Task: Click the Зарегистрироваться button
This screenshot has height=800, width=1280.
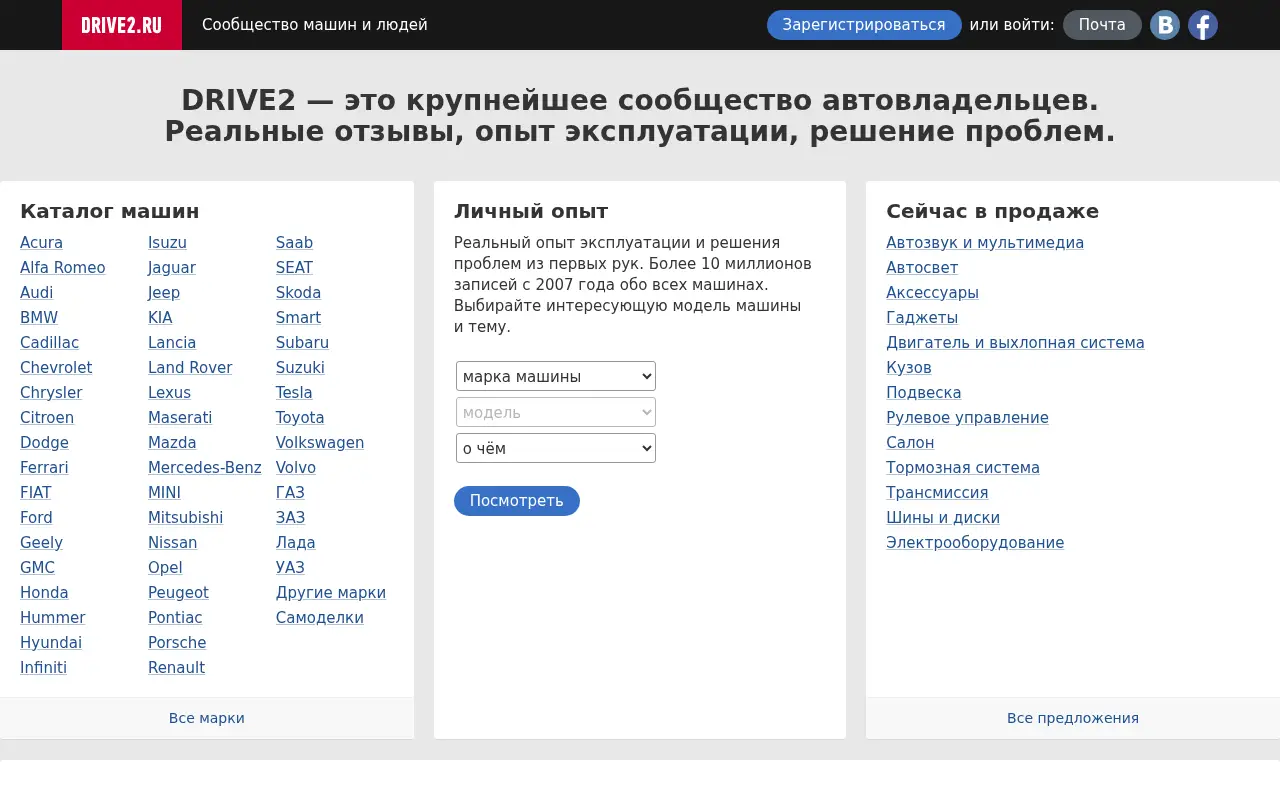Action: 864,25
